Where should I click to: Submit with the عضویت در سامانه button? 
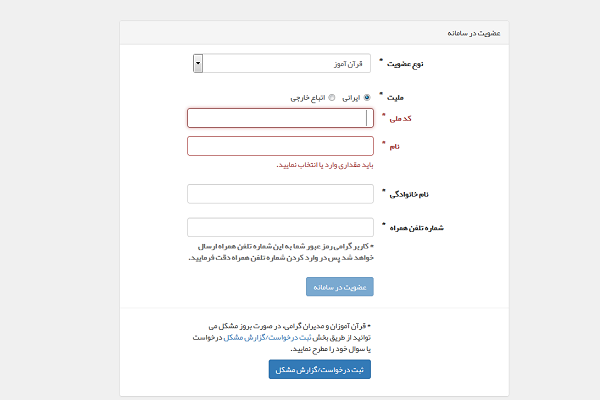point(340,287)
